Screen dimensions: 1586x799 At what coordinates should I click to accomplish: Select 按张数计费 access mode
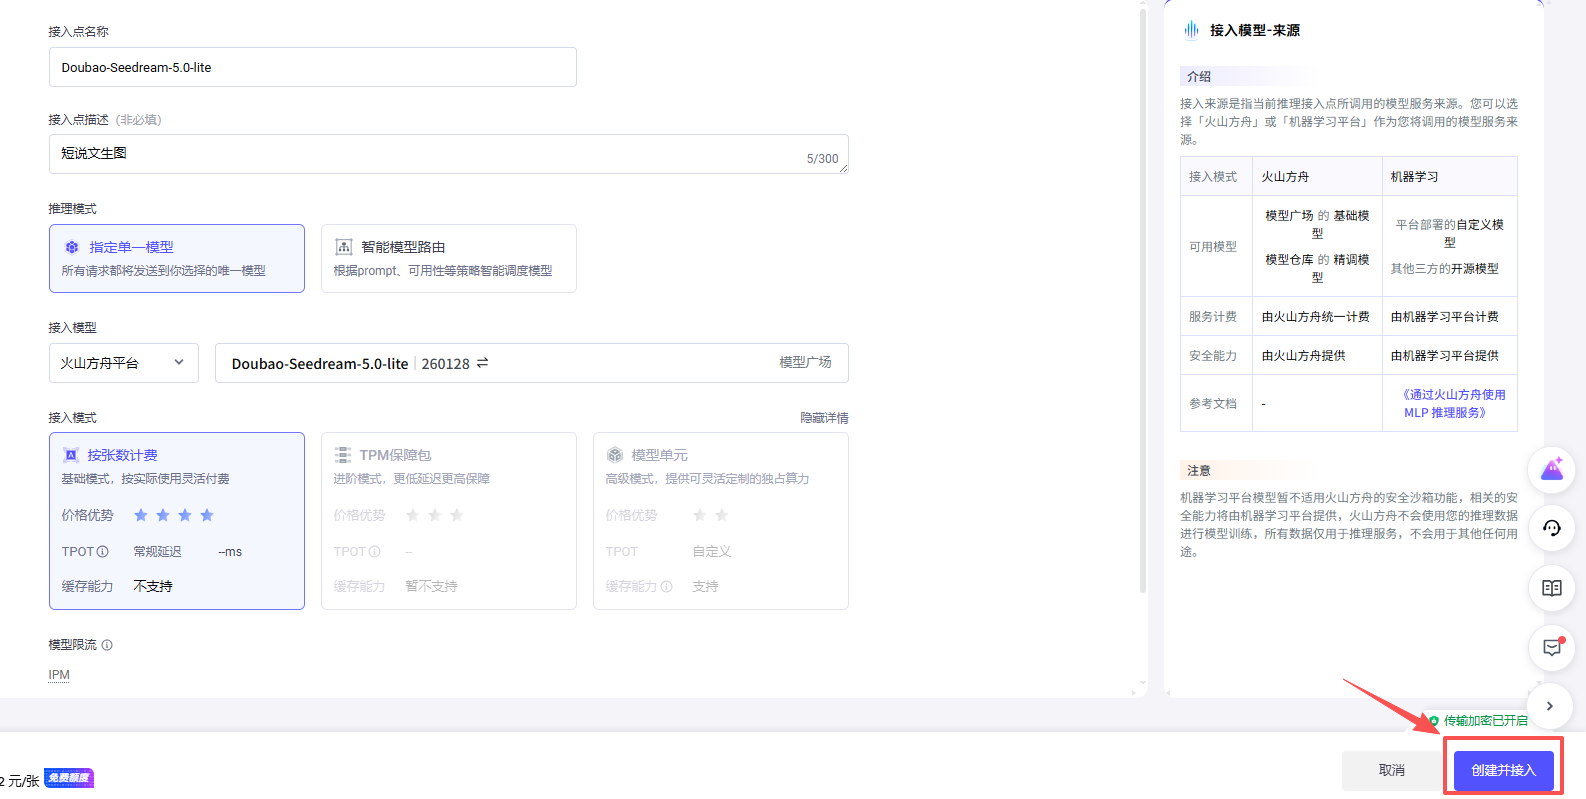tap(177, 521)
